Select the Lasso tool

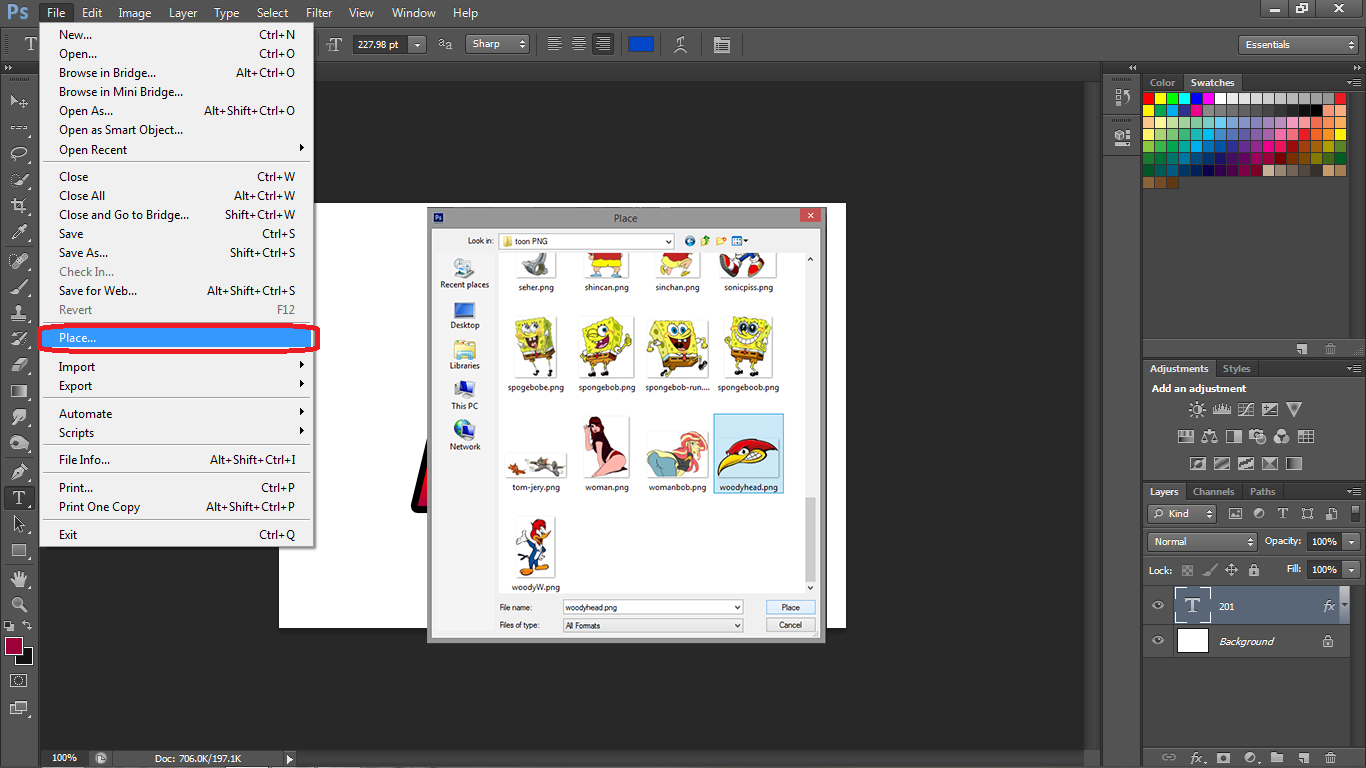[x=19, y=153]
